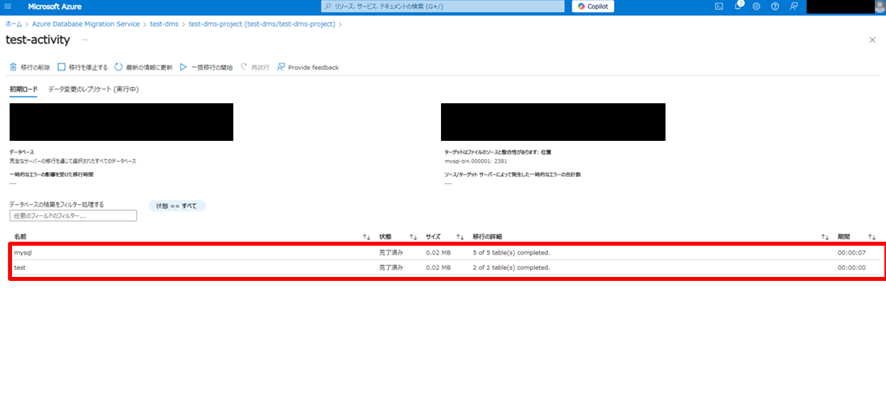Viewport: 886px width, 401px height.
Task: Sort by the 名前 column arrows
Action: [366, 237]
